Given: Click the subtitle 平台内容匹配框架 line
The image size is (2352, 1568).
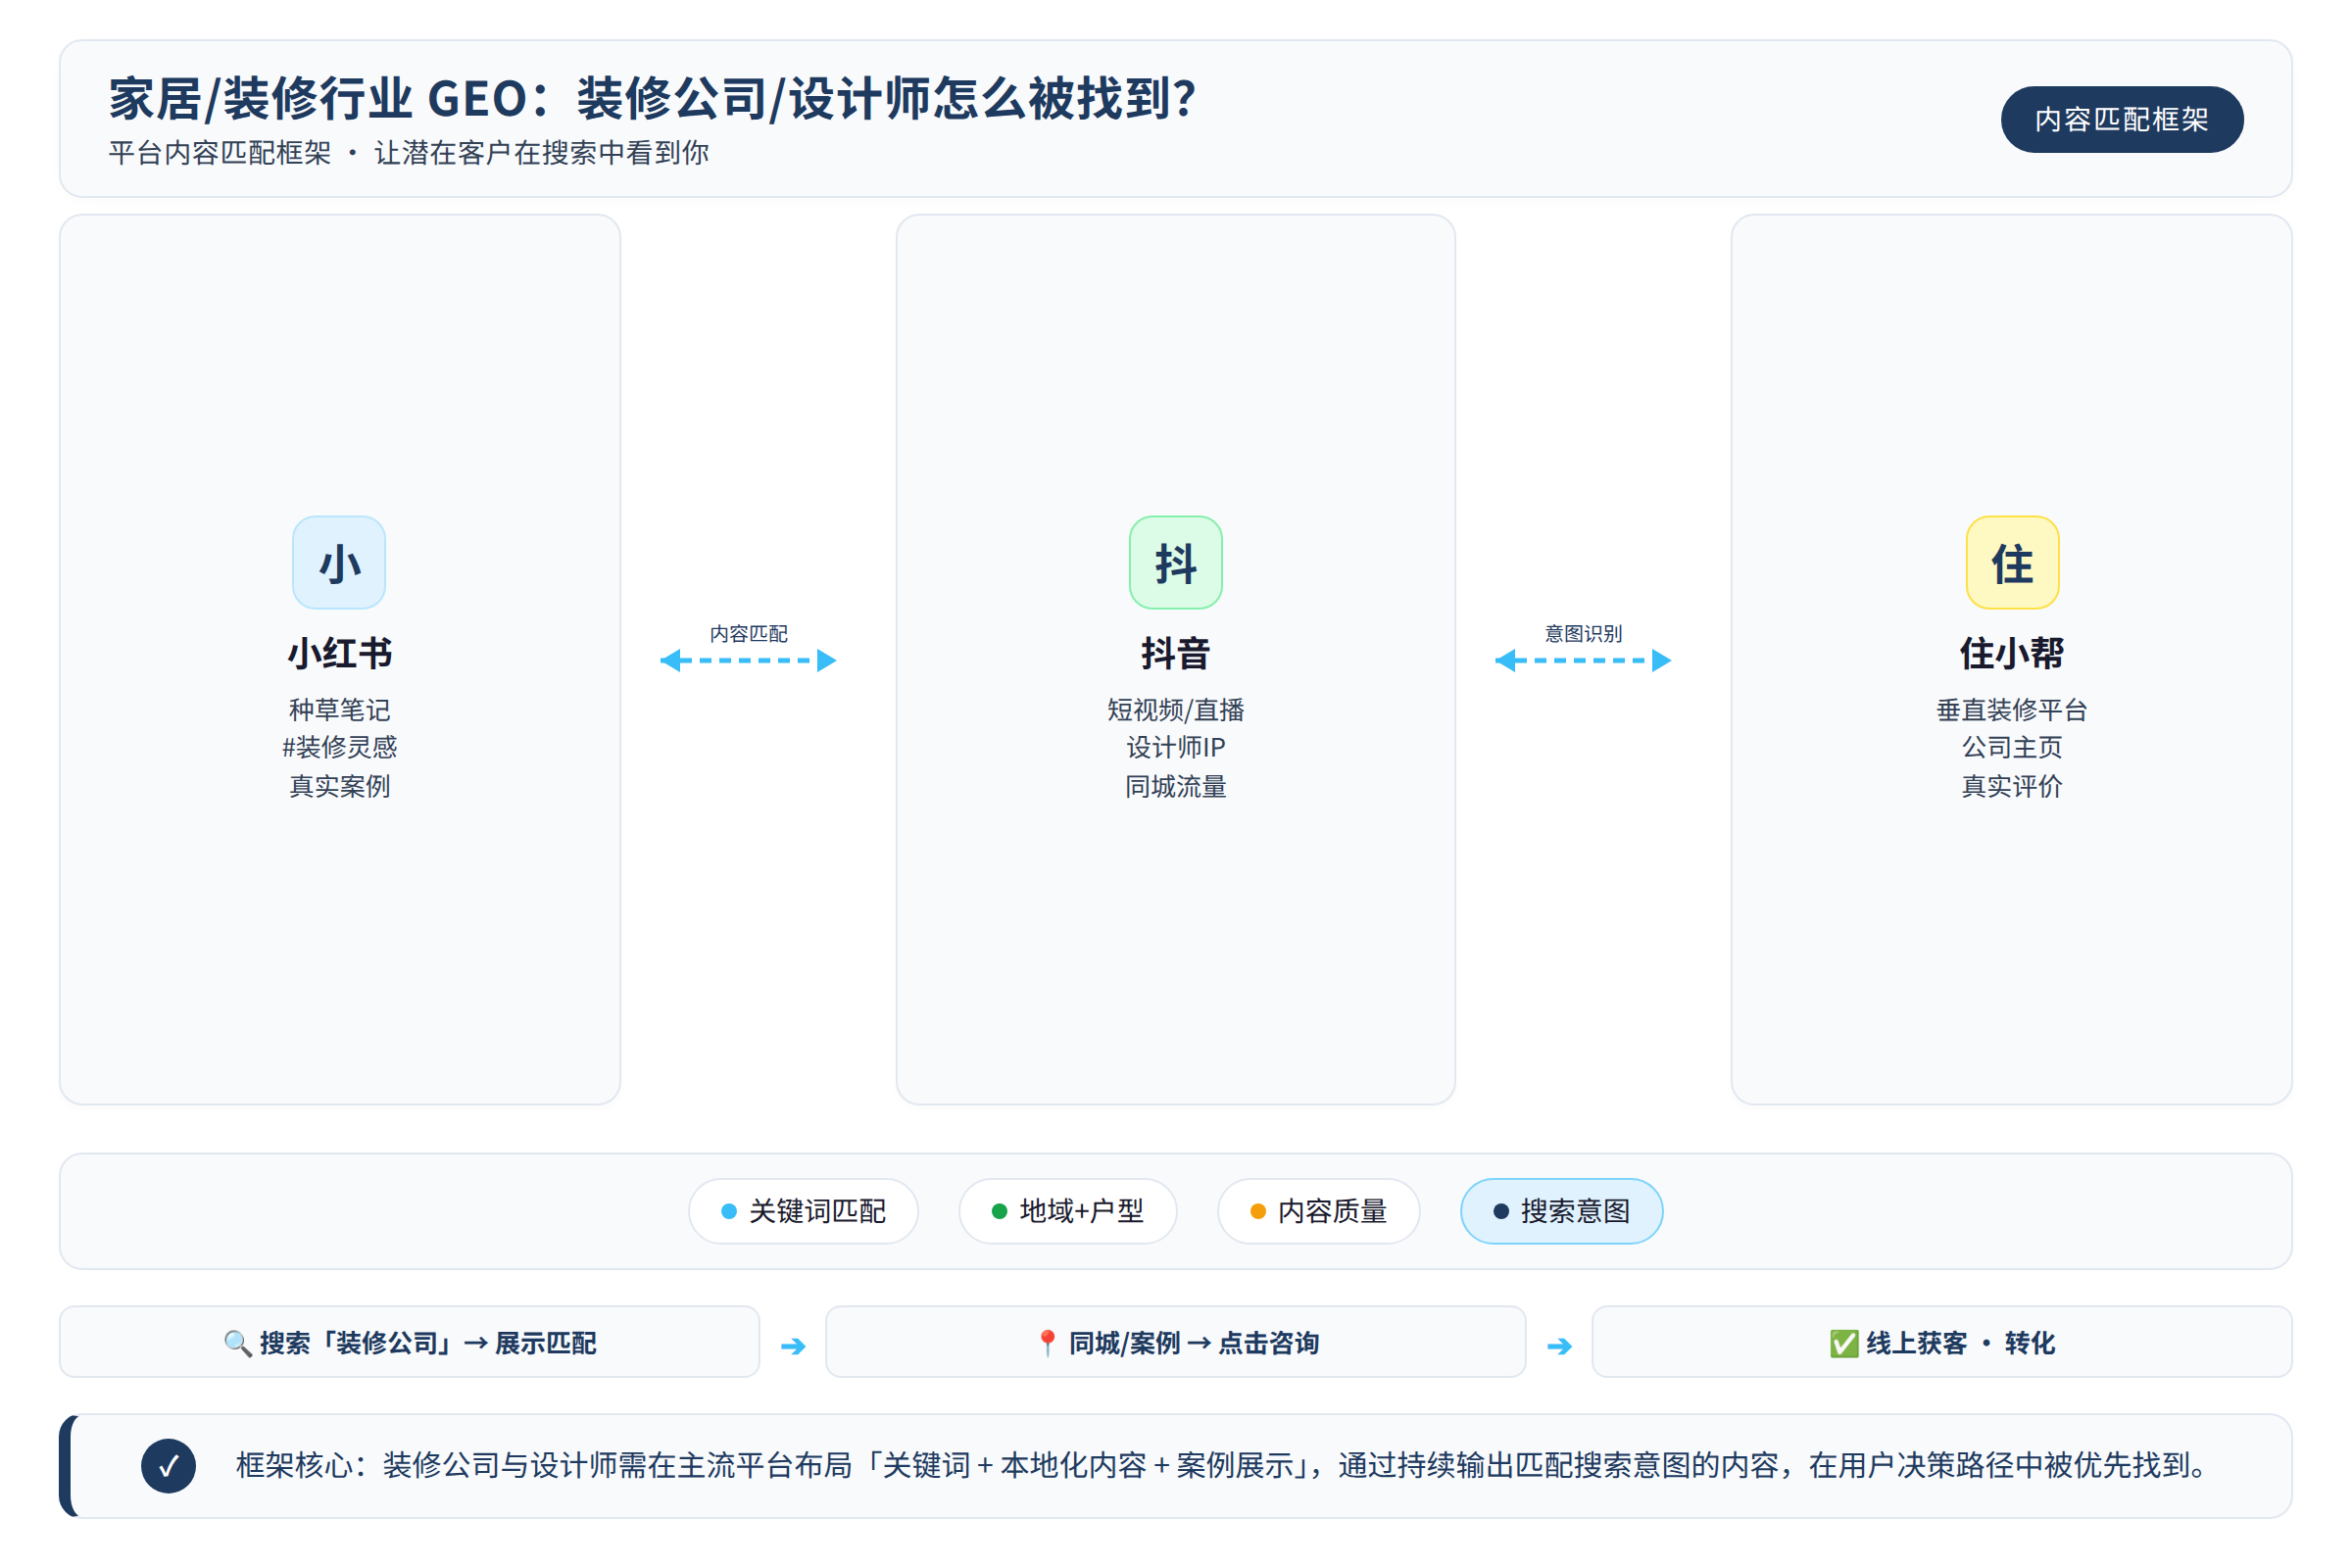Looking at the screenshot, I should [x=409, y=153].
